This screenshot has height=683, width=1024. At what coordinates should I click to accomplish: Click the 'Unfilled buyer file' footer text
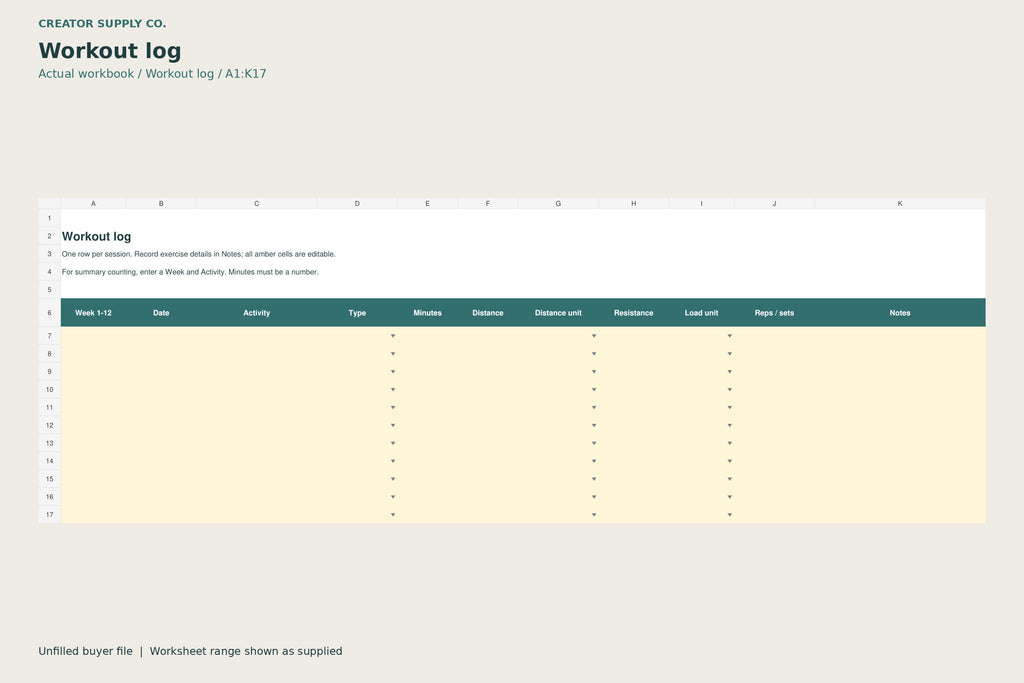click(86, 651)
